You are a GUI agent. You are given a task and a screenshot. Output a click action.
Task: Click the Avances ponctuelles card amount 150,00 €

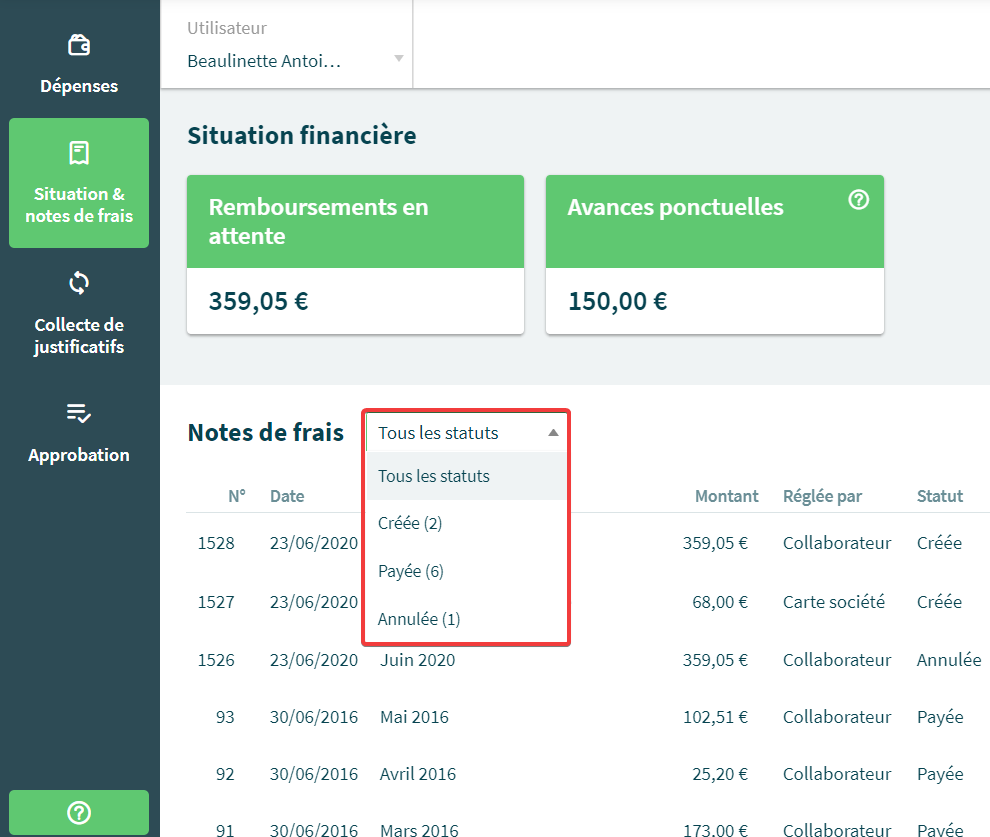[617, 301]
